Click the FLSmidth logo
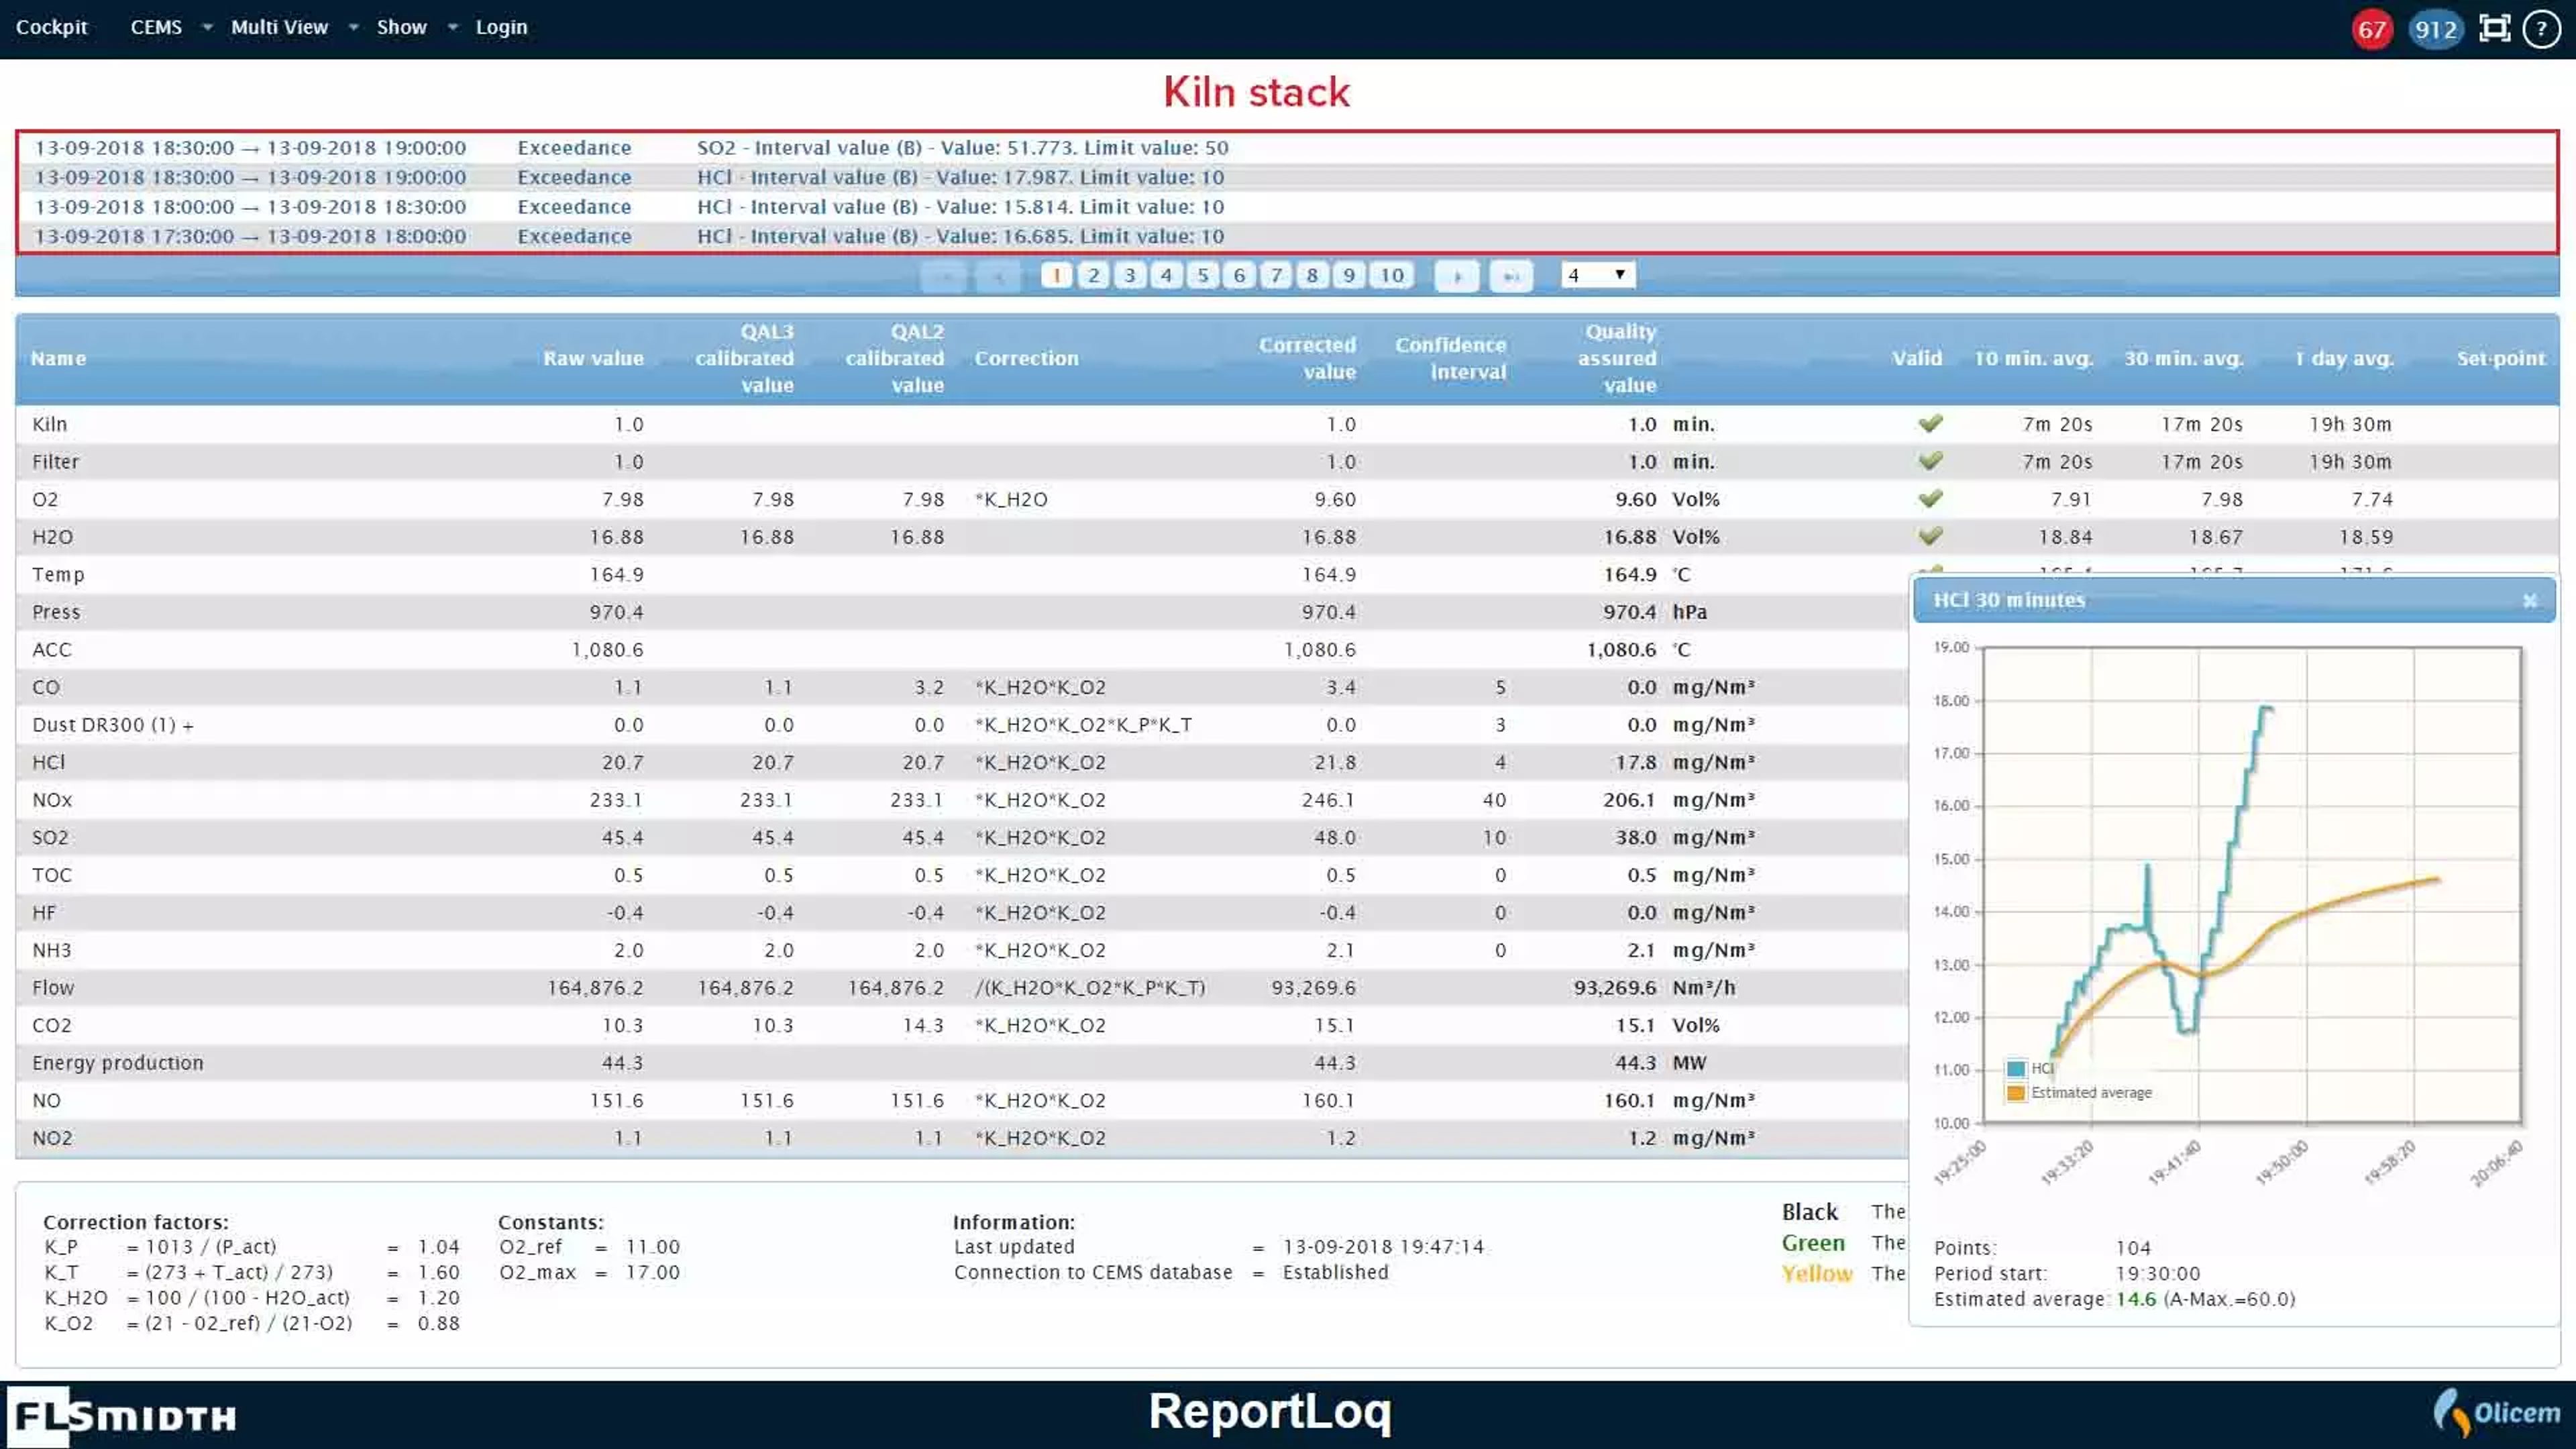2576x1449 pixels. click(122, 1415)
